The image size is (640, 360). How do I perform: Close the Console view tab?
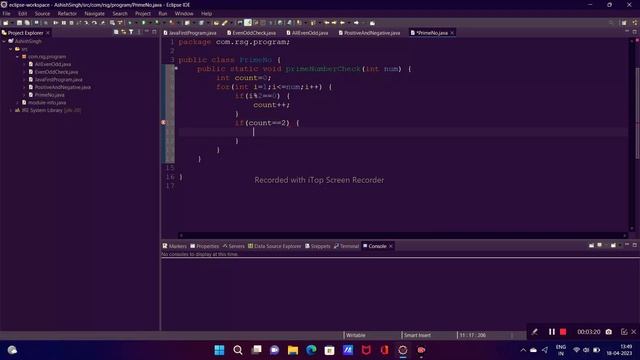click(391, 246)
